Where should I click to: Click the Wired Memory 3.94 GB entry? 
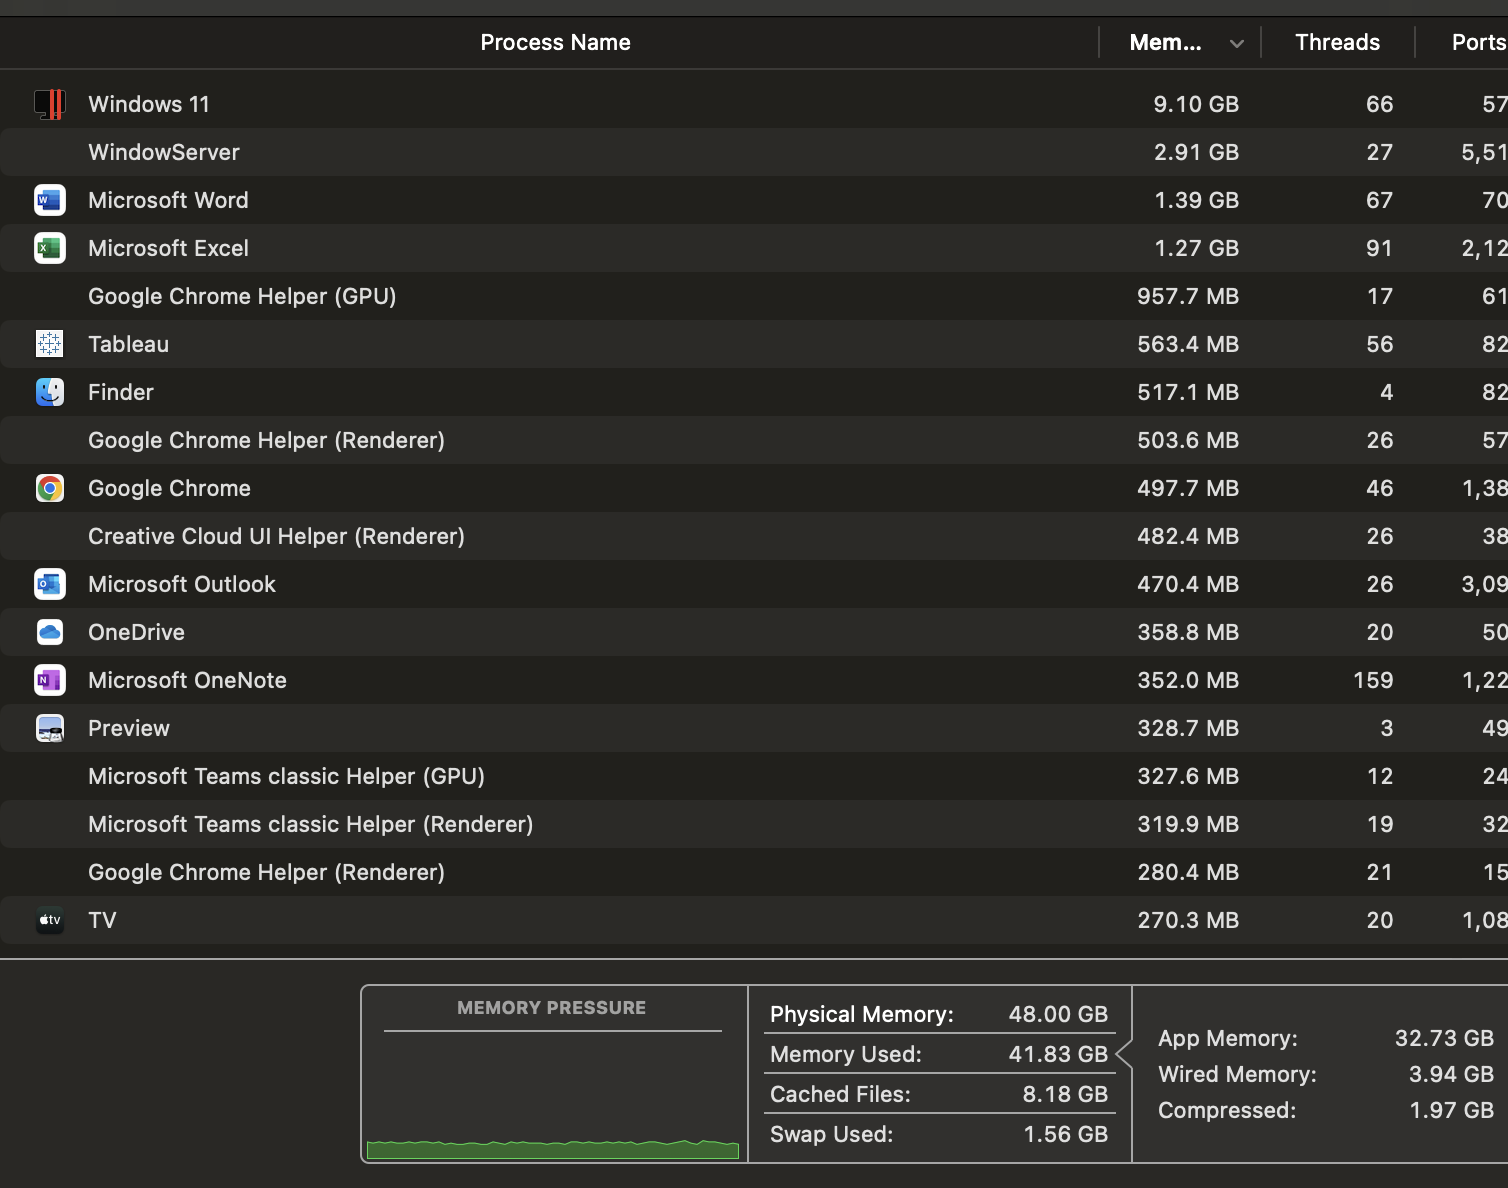point(1326,1074)
